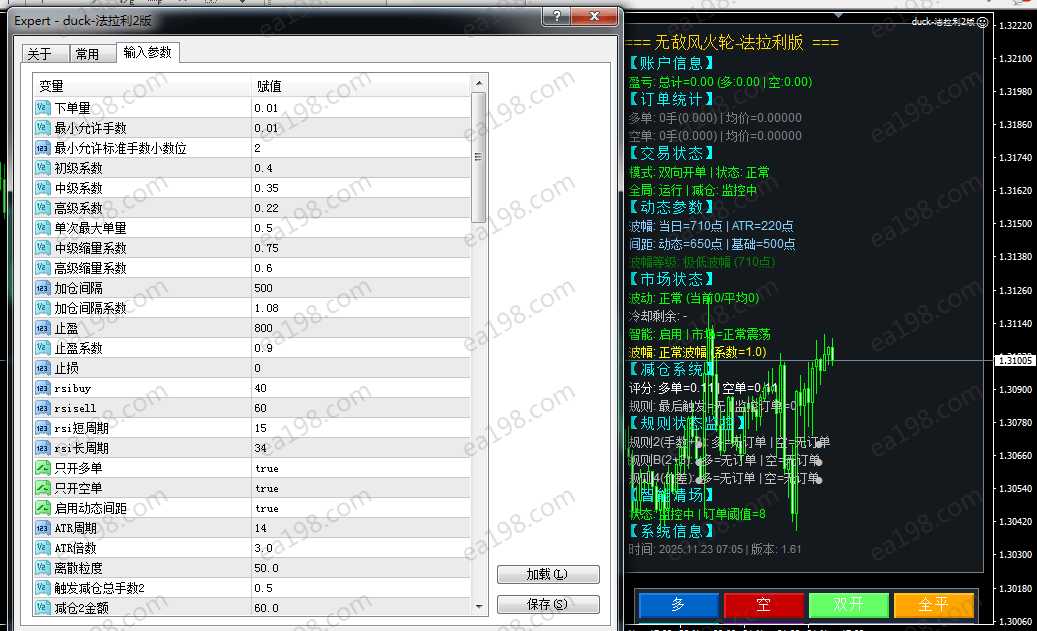
Task: Switch to the 关于 tab
Action: coord(40,54)
